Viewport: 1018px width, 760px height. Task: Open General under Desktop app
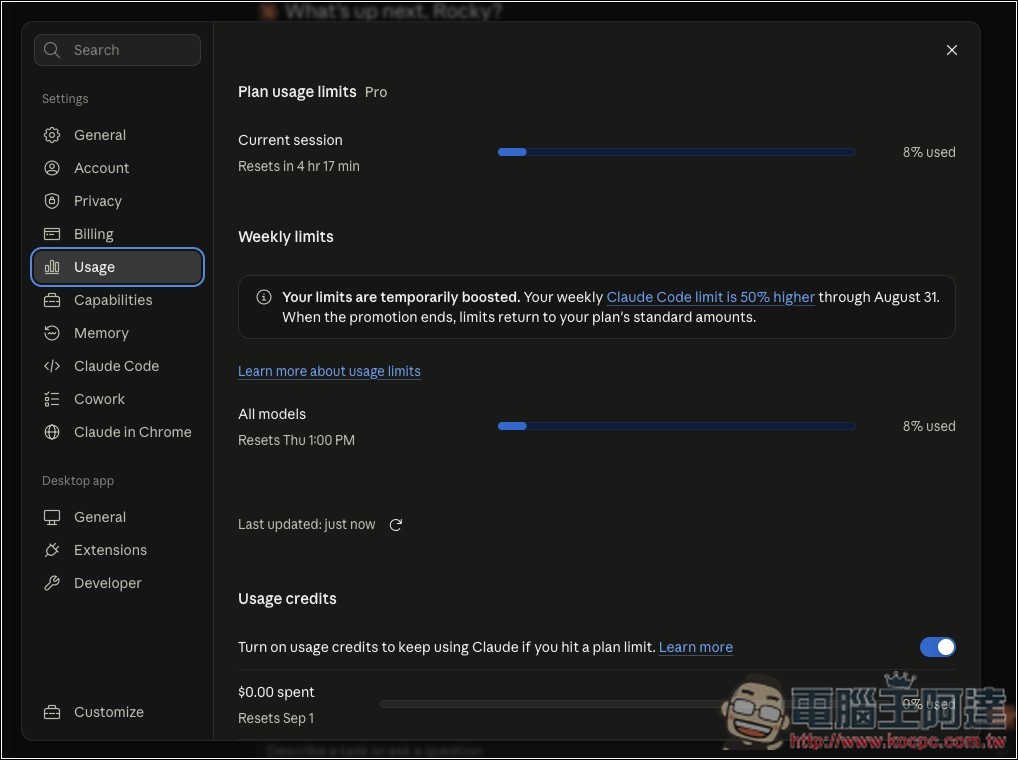pos(118,517)
